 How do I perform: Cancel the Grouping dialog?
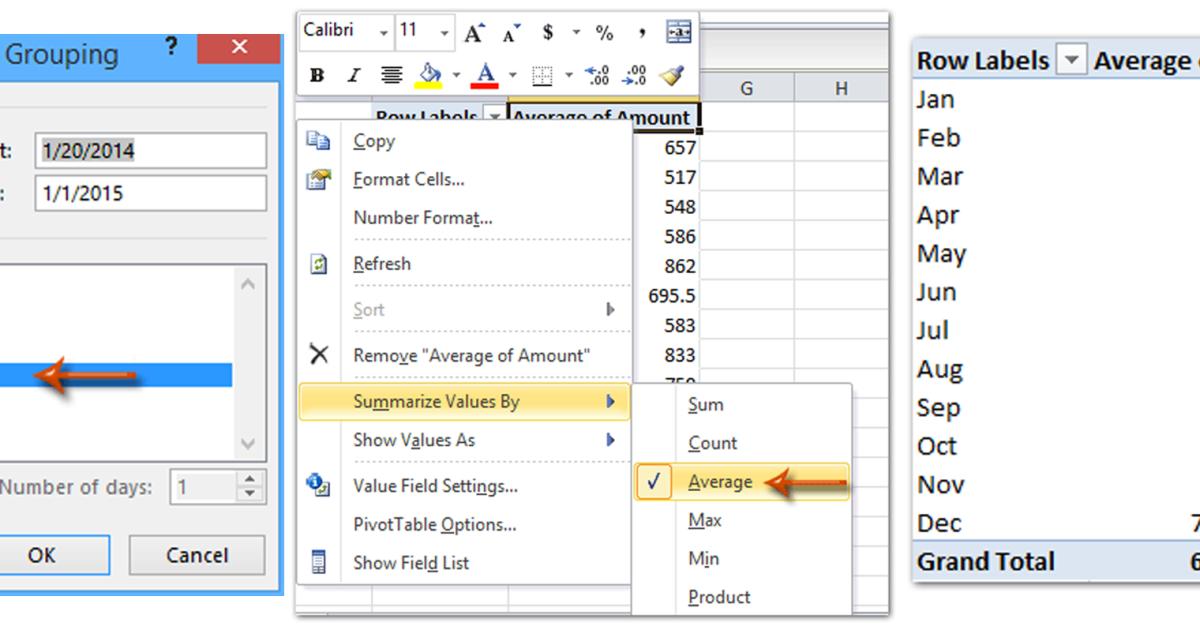(196, 555)
